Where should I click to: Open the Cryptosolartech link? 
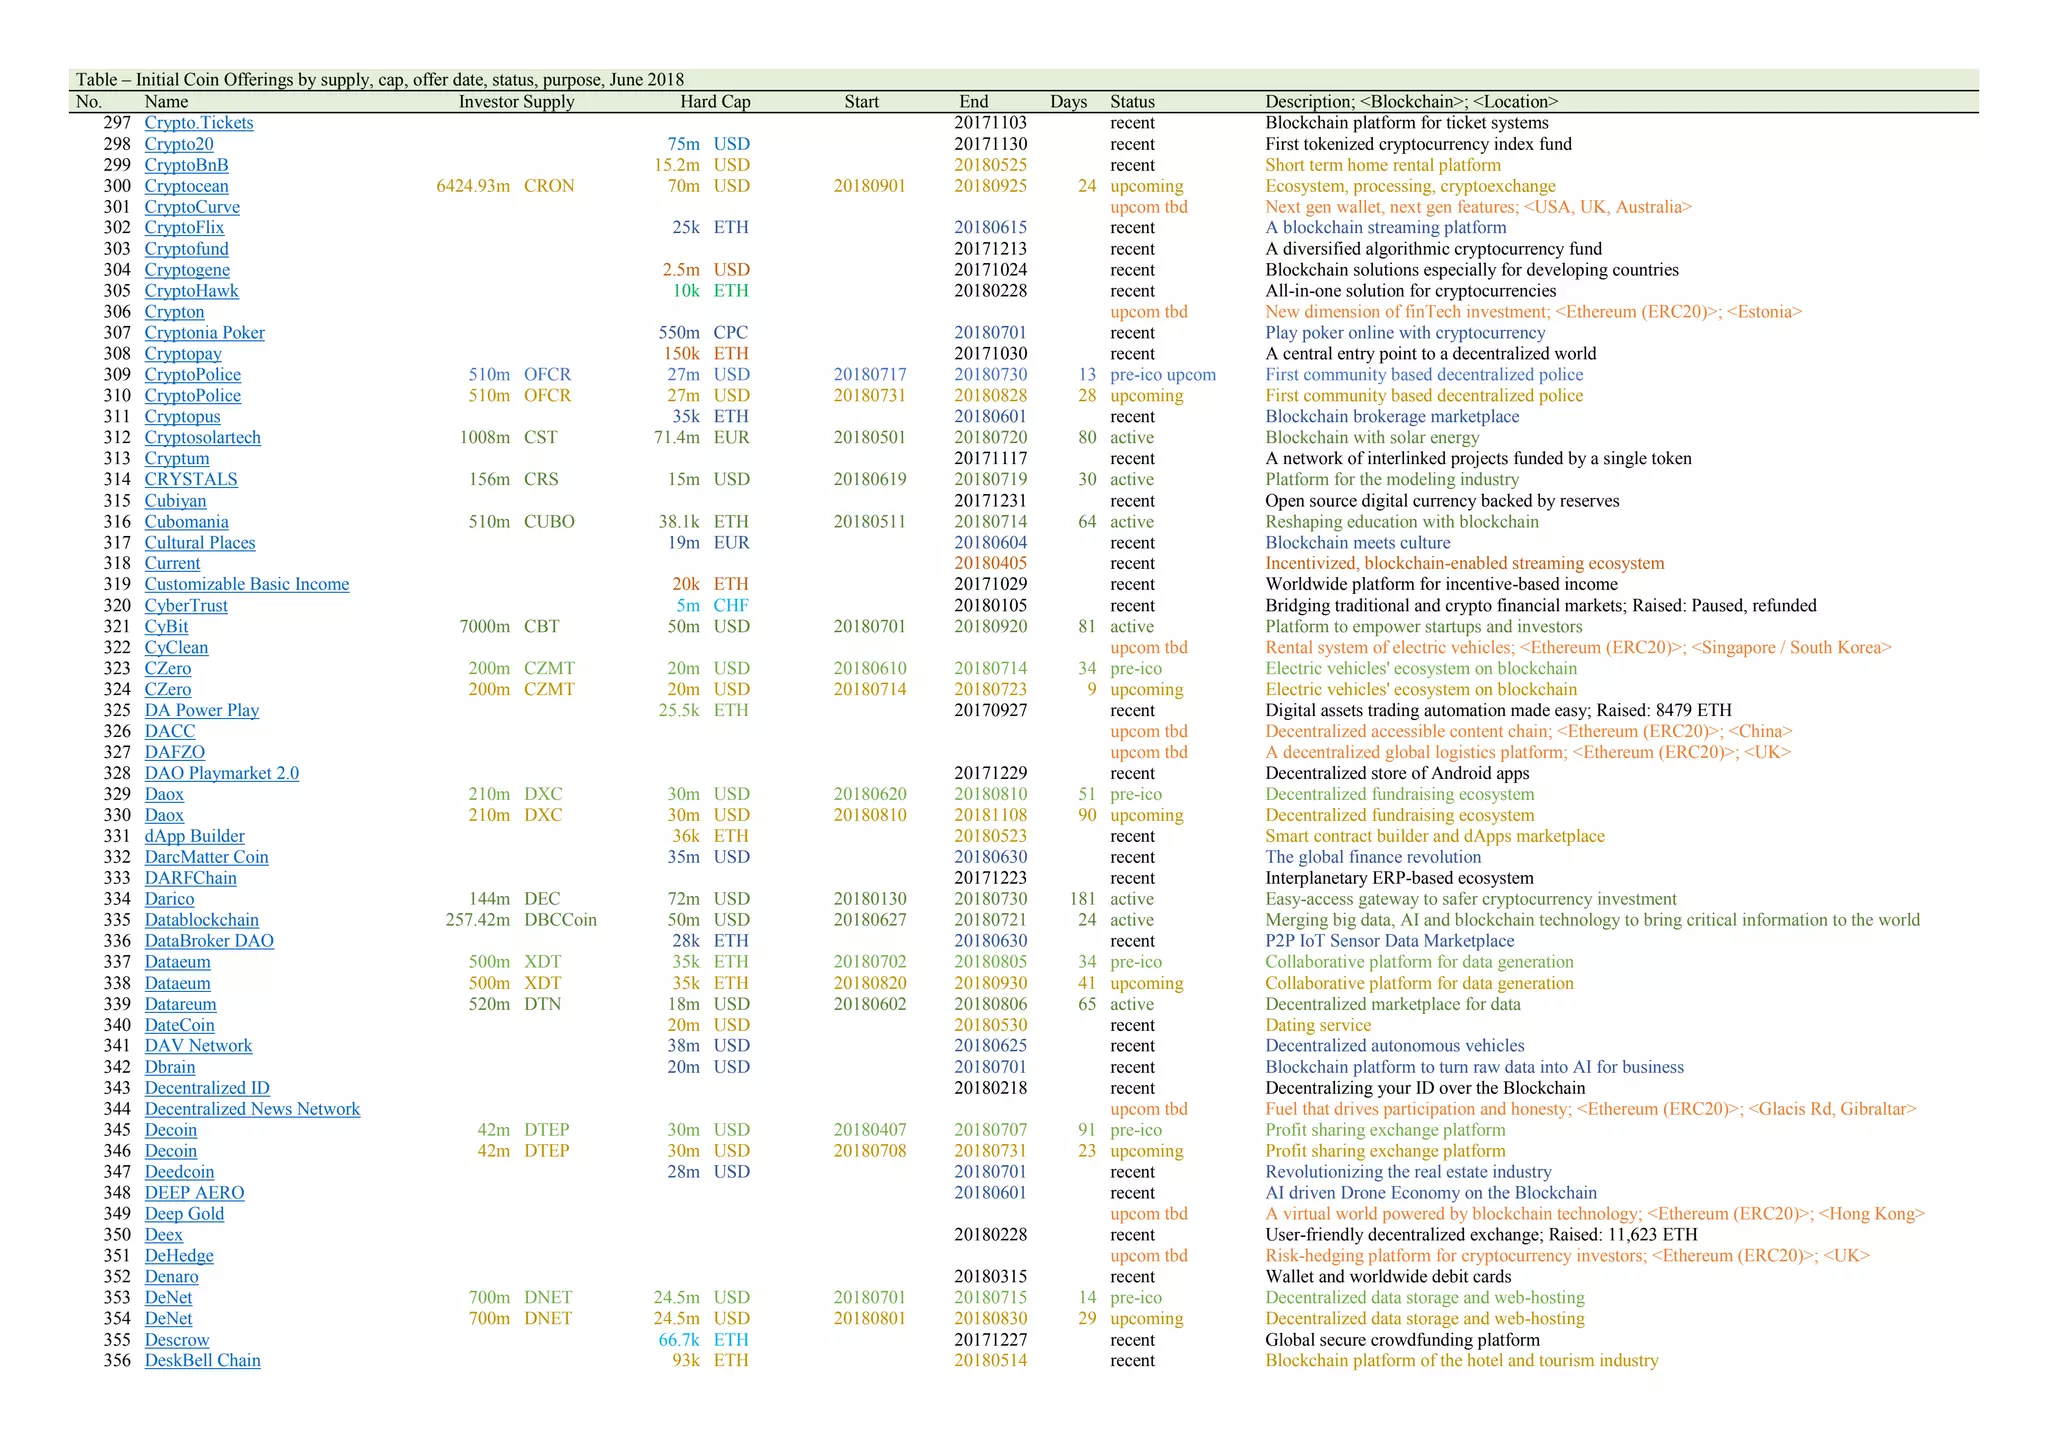202,438
